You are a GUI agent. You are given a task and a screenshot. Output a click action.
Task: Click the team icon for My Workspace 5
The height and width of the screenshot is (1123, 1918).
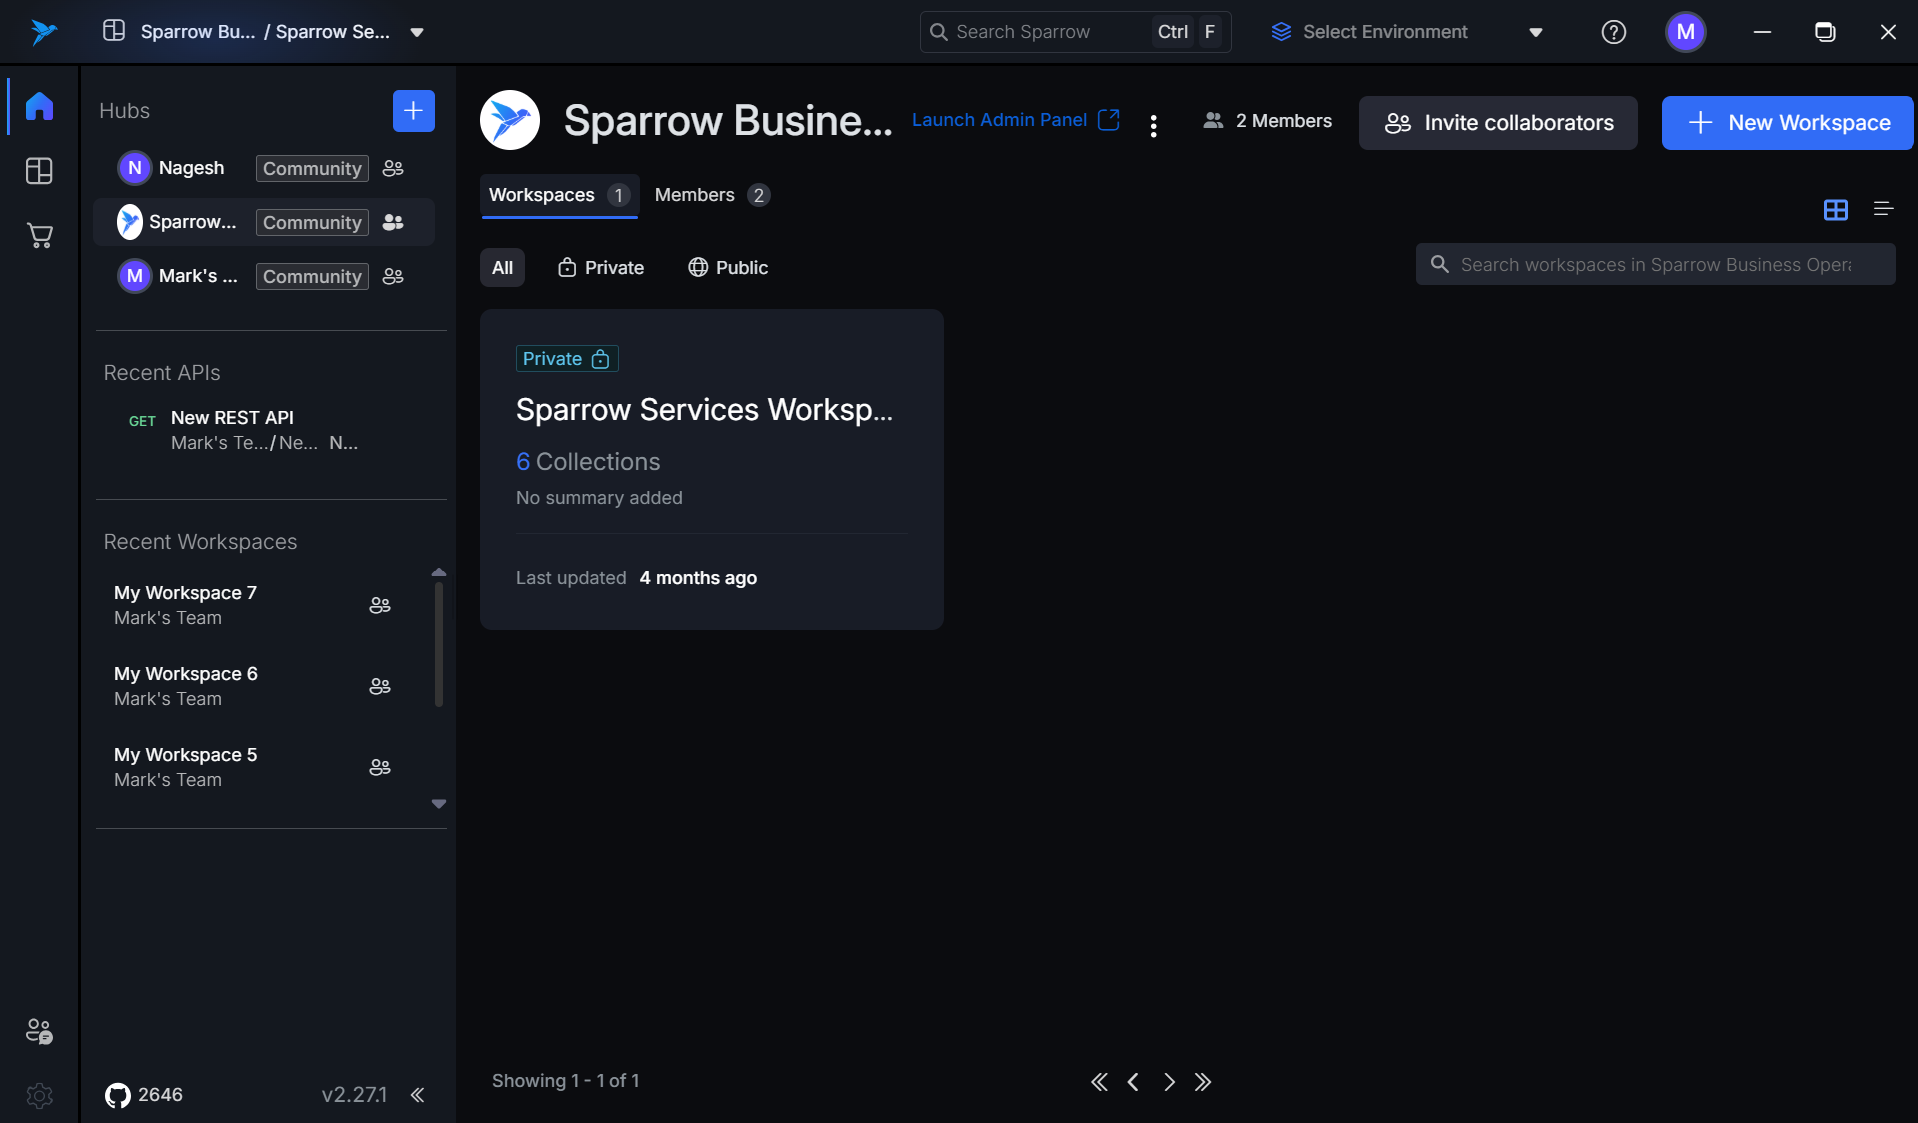[x=380, y=767]
